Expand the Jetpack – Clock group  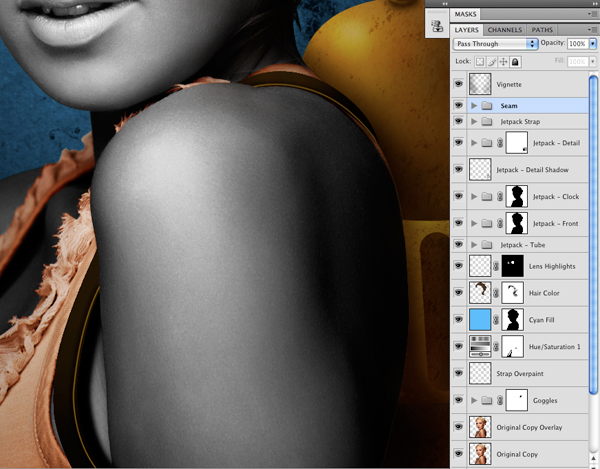click(474, 197)
